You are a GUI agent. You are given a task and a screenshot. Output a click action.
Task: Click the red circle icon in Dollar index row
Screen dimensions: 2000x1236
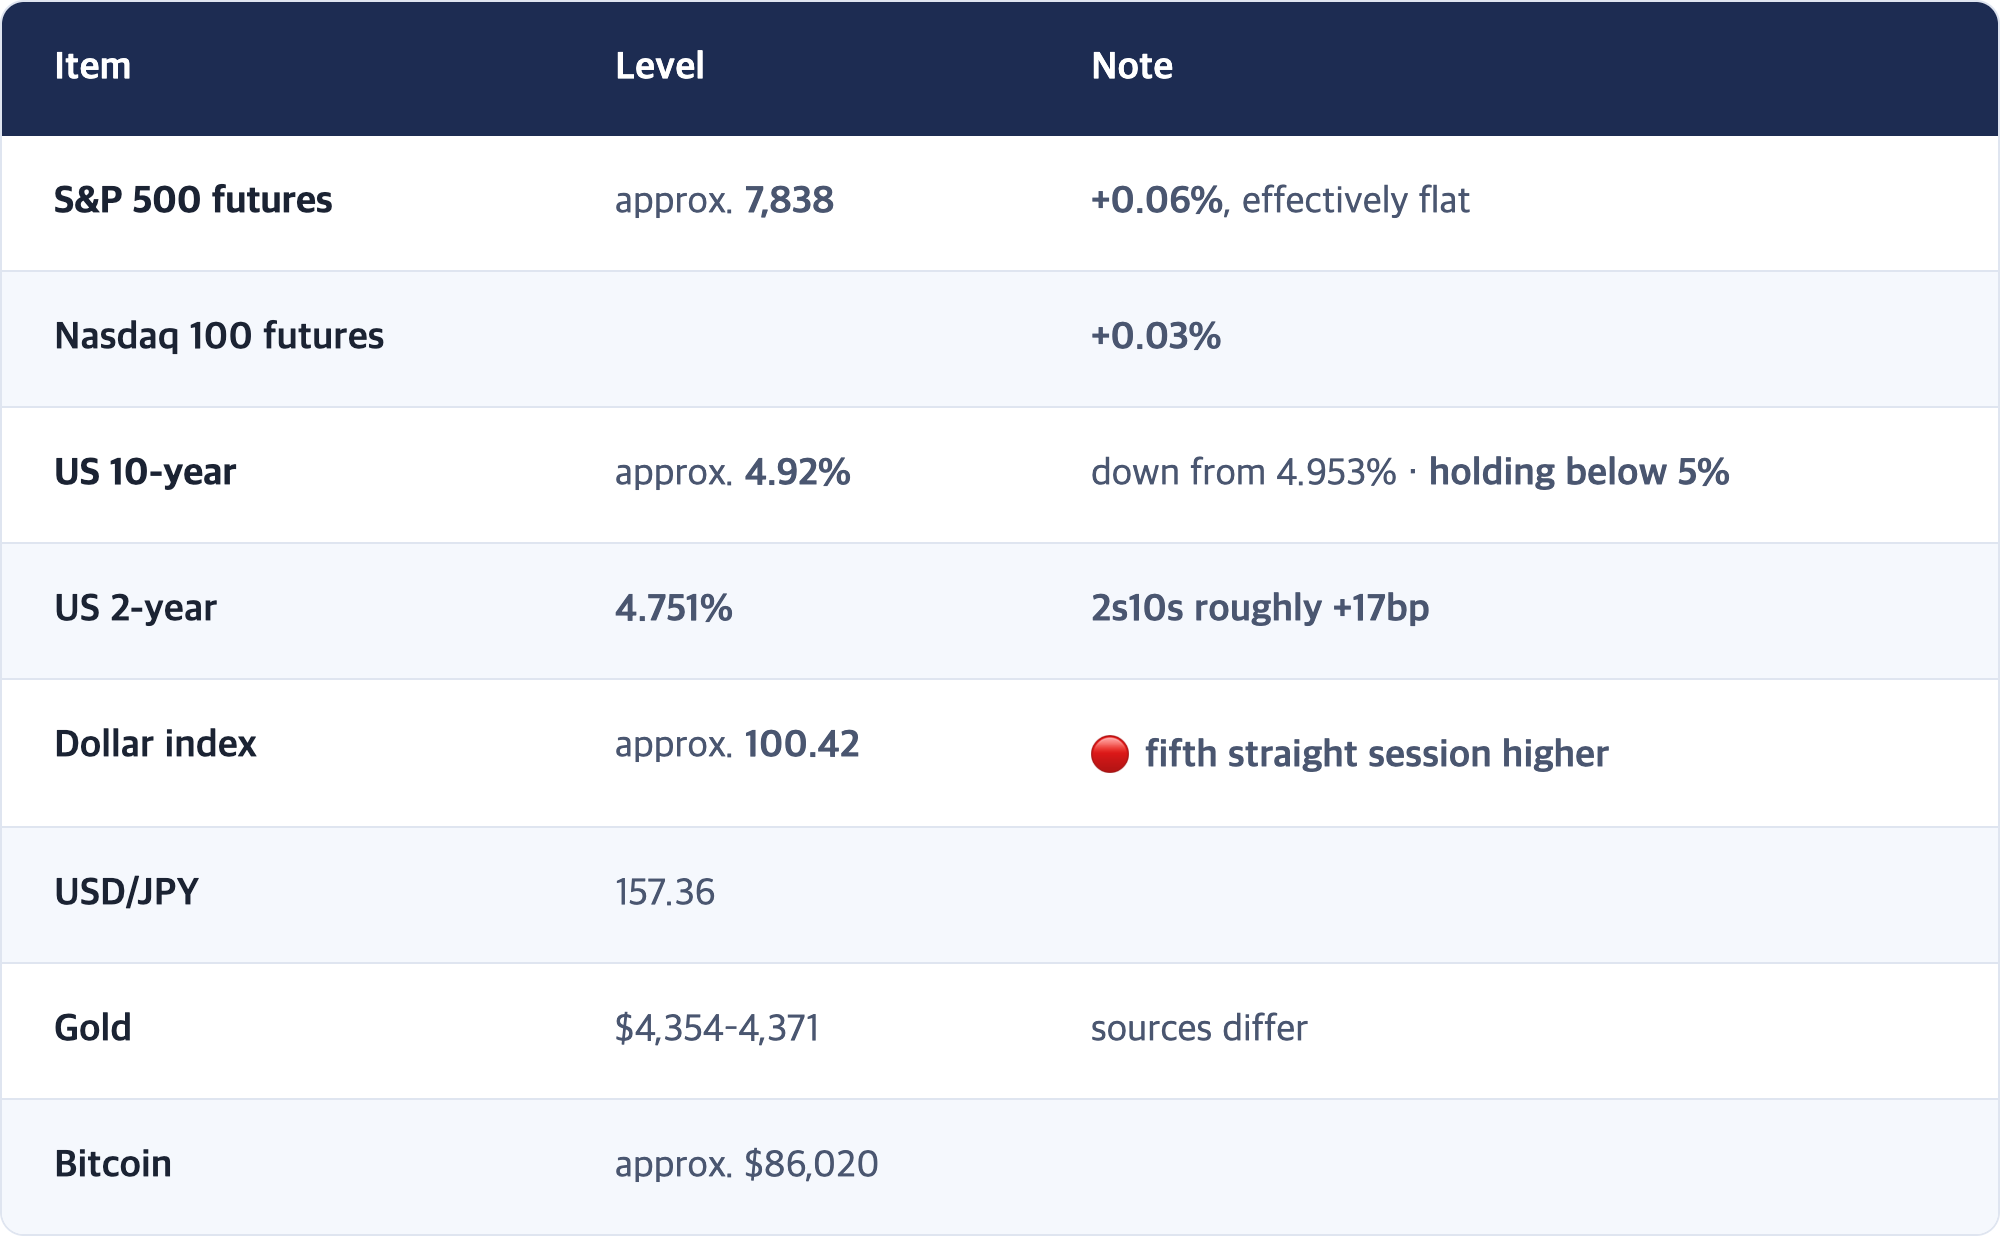(1109, 754)
